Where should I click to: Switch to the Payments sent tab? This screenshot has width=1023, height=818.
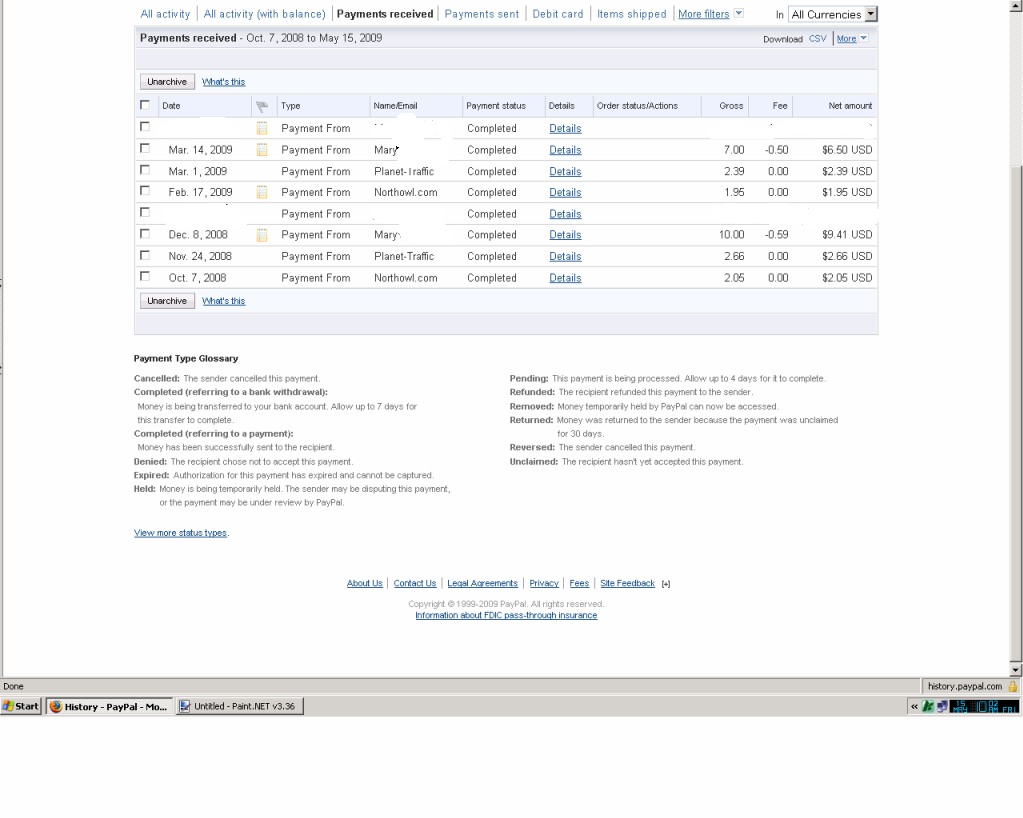coord(481,14)
